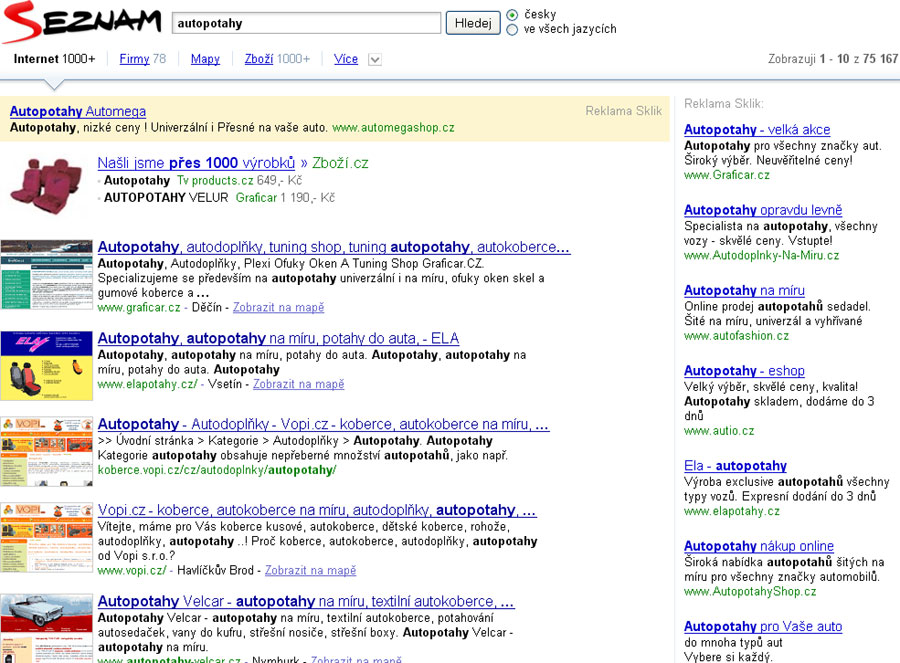
Task: Open 'Našli jsme přes 1000 výrobků' link
Action: [196, 163]
